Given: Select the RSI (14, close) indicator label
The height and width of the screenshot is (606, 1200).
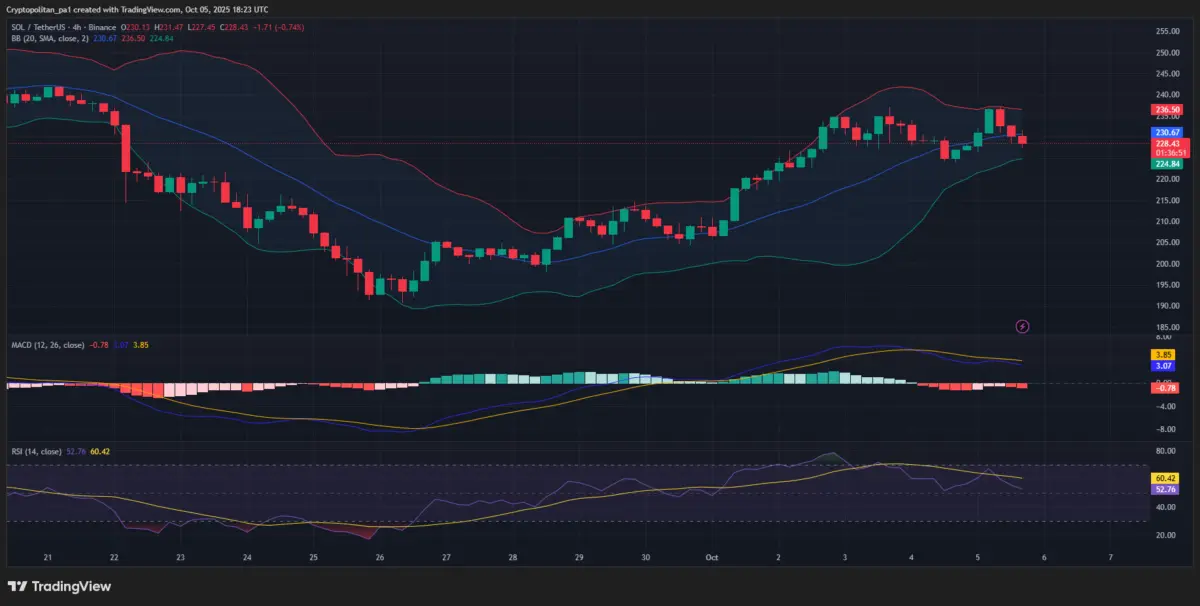Looking at the screenshot, I should click(33, 452).
